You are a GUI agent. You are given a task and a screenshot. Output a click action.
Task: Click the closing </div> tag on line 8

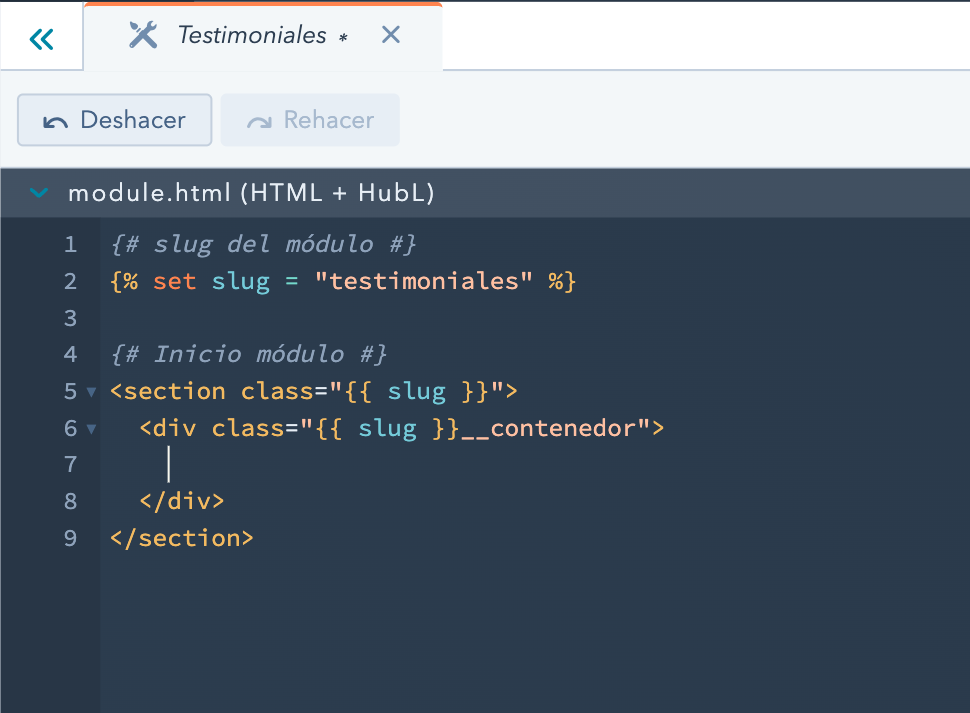[182, 501]
